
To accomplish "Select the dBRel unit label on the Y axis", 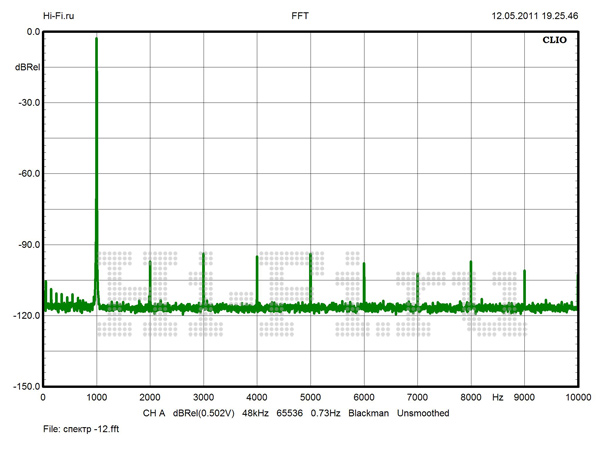I will (x=27, y=67).
